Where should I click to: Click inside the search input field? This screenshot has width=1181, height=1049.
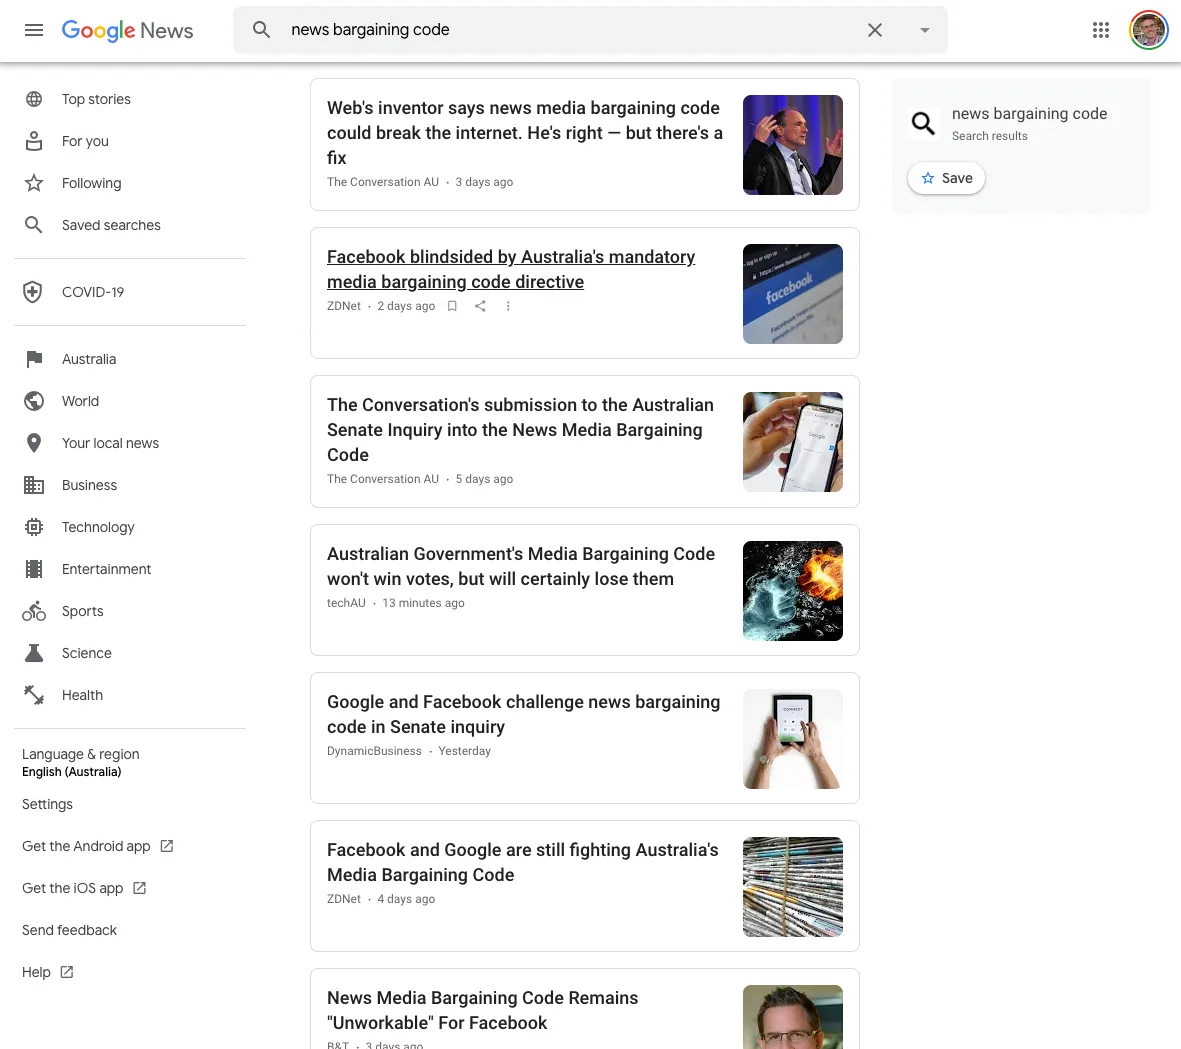click(572, 30)
